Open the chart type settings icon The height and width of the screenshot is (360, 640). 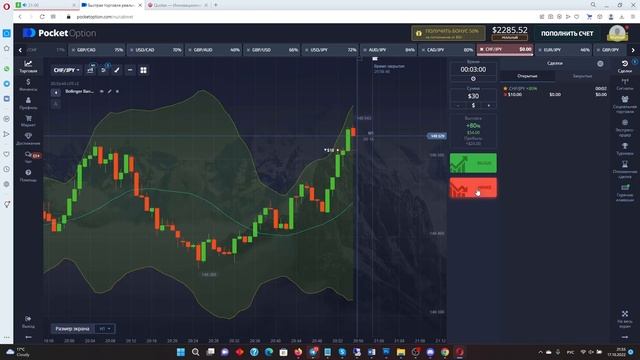click(91, 70)
